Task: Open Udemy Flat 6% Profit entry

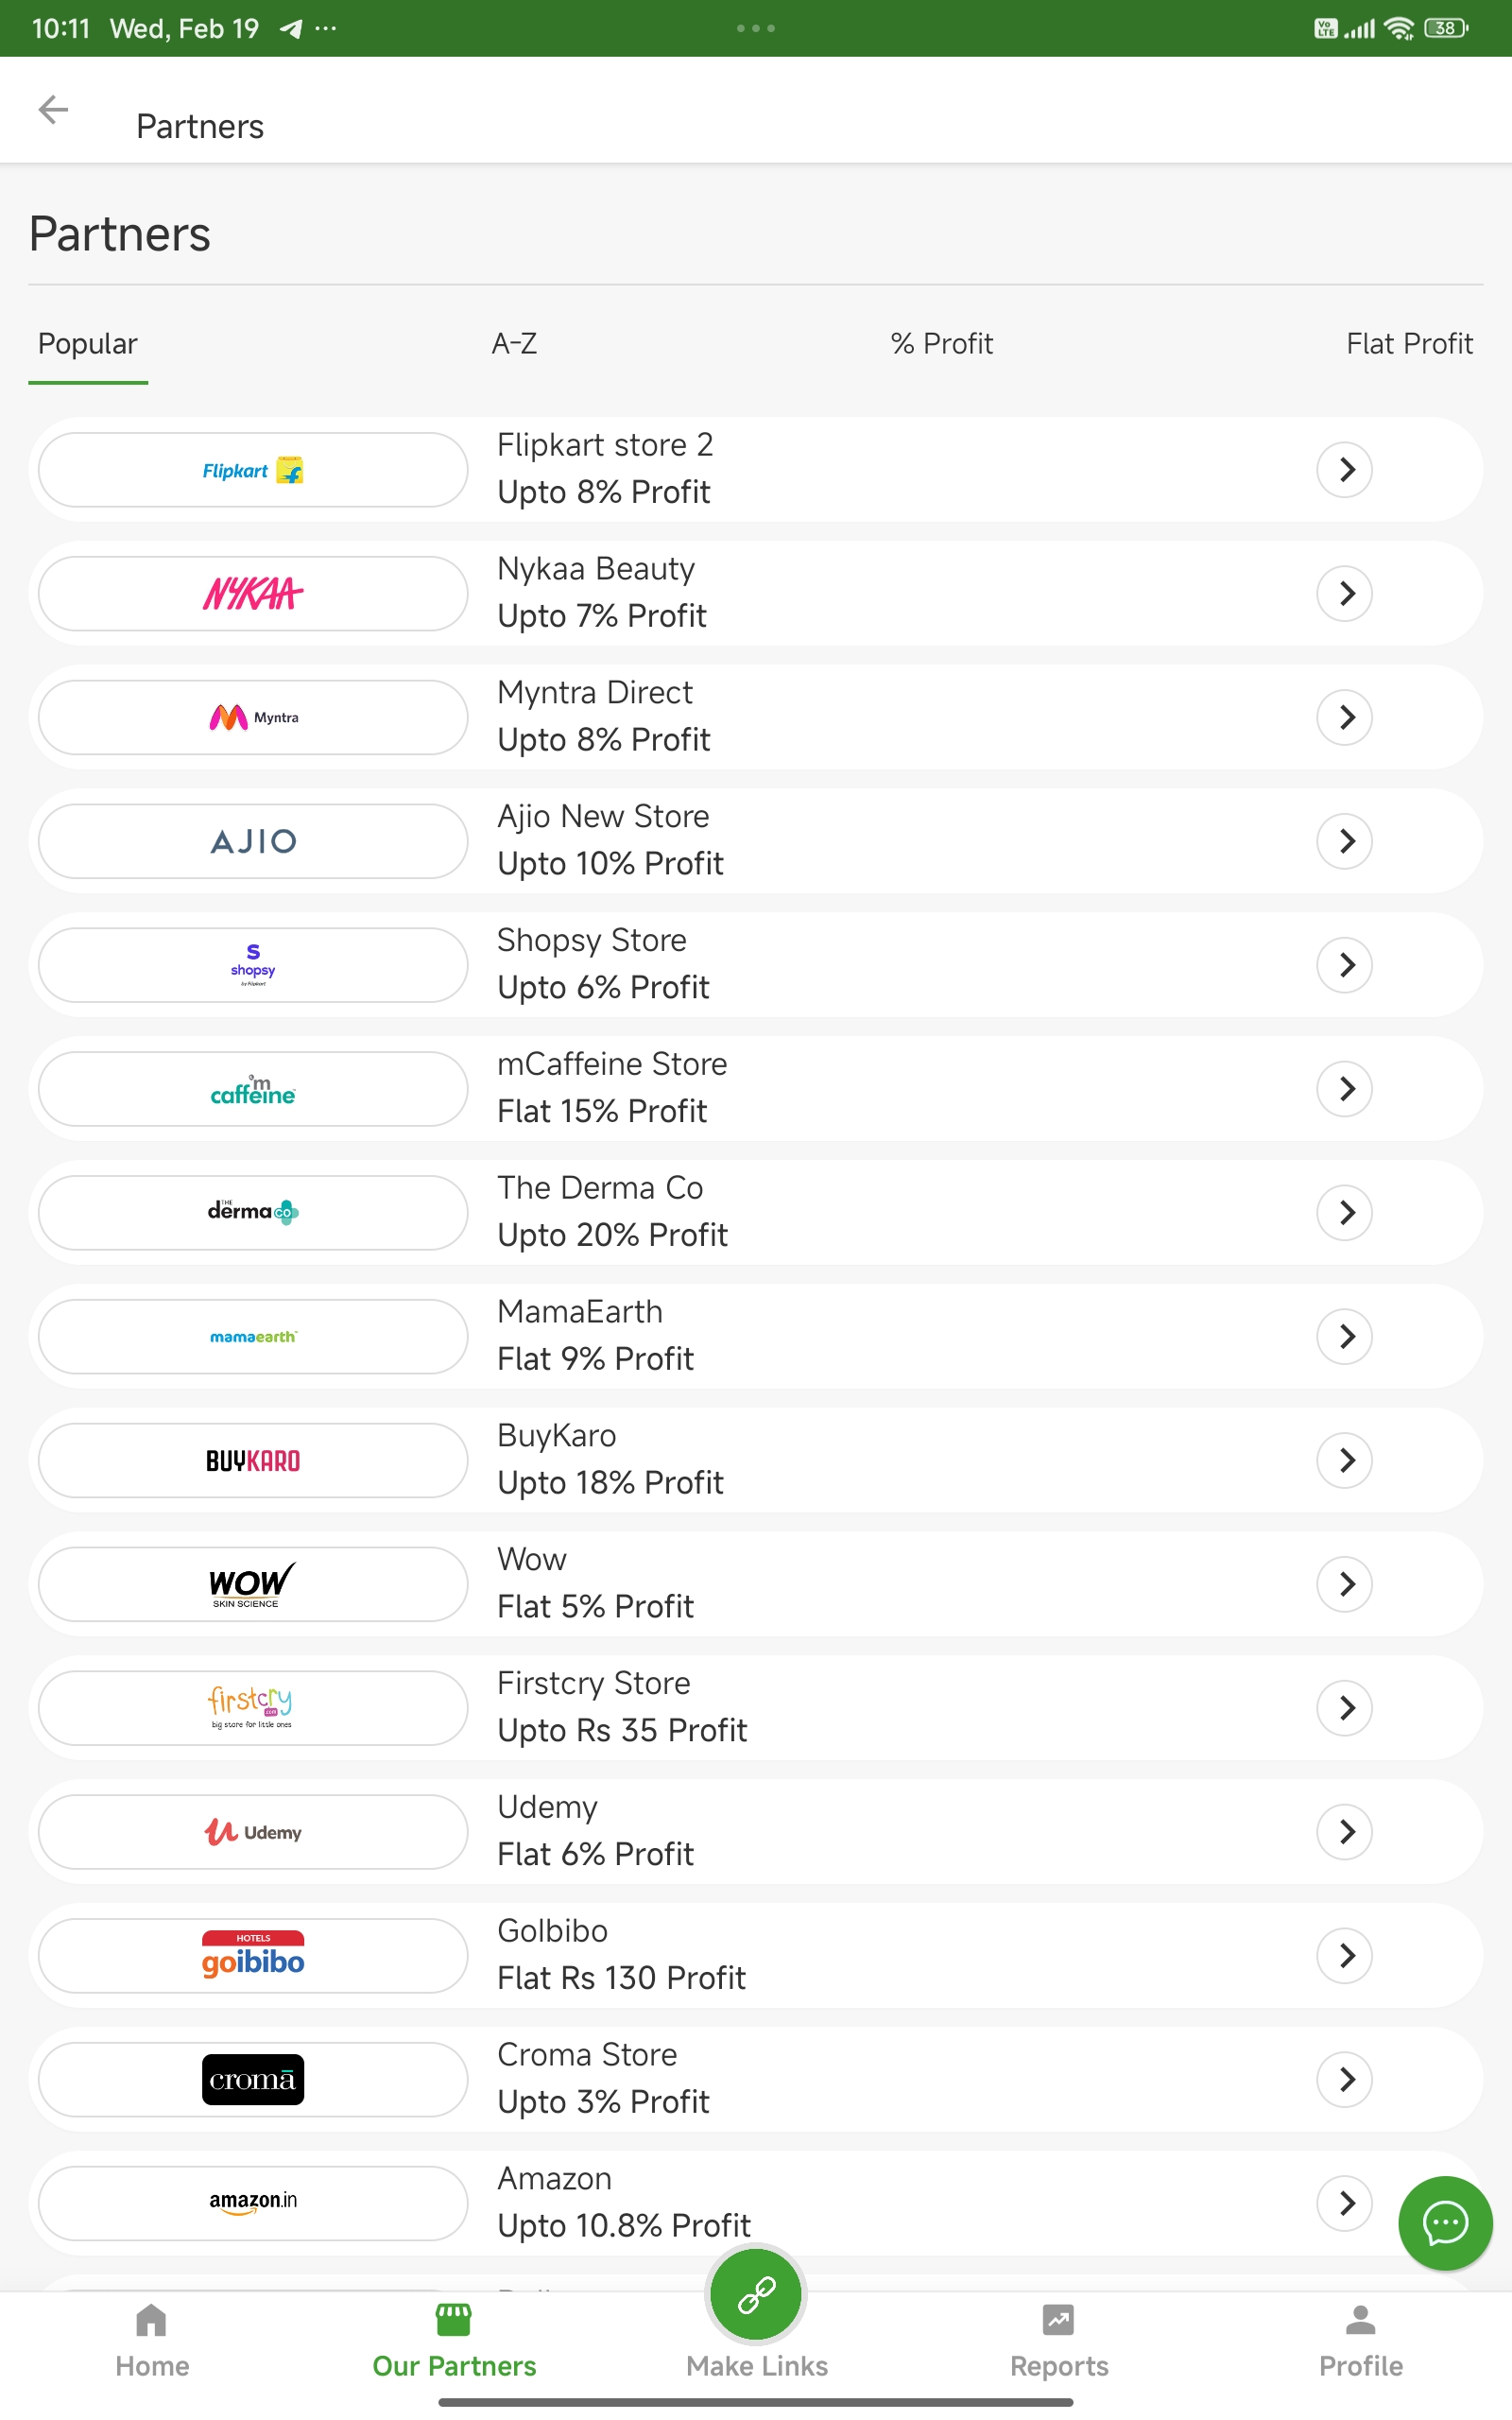Action: click(756, 1831)
